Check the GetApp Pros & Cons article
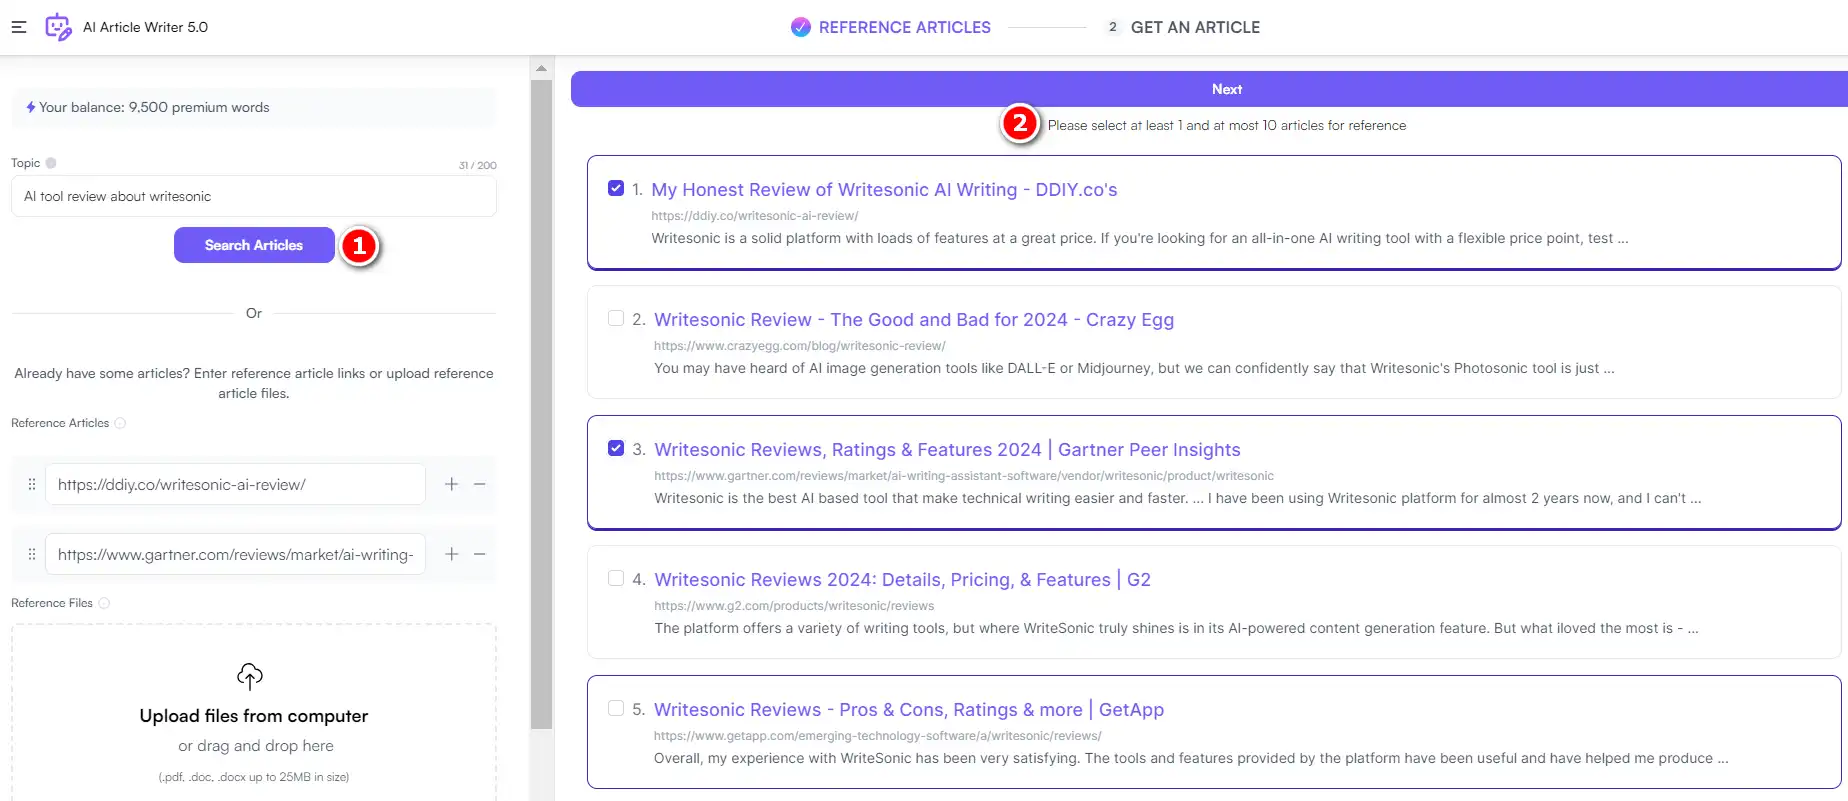The width and height of the screenshot is (1848, 801). pos(616,708)
